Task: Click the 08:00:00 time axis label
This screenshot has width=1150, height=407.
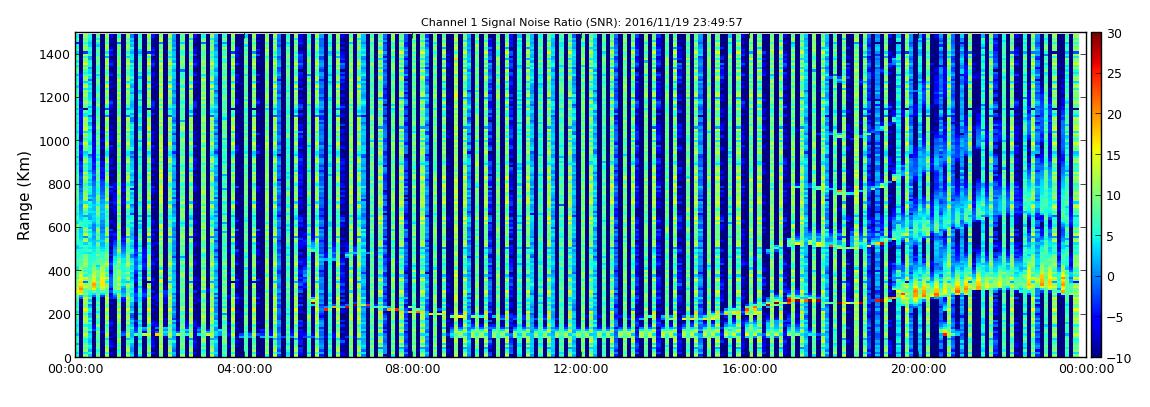Action: [412, 370]
